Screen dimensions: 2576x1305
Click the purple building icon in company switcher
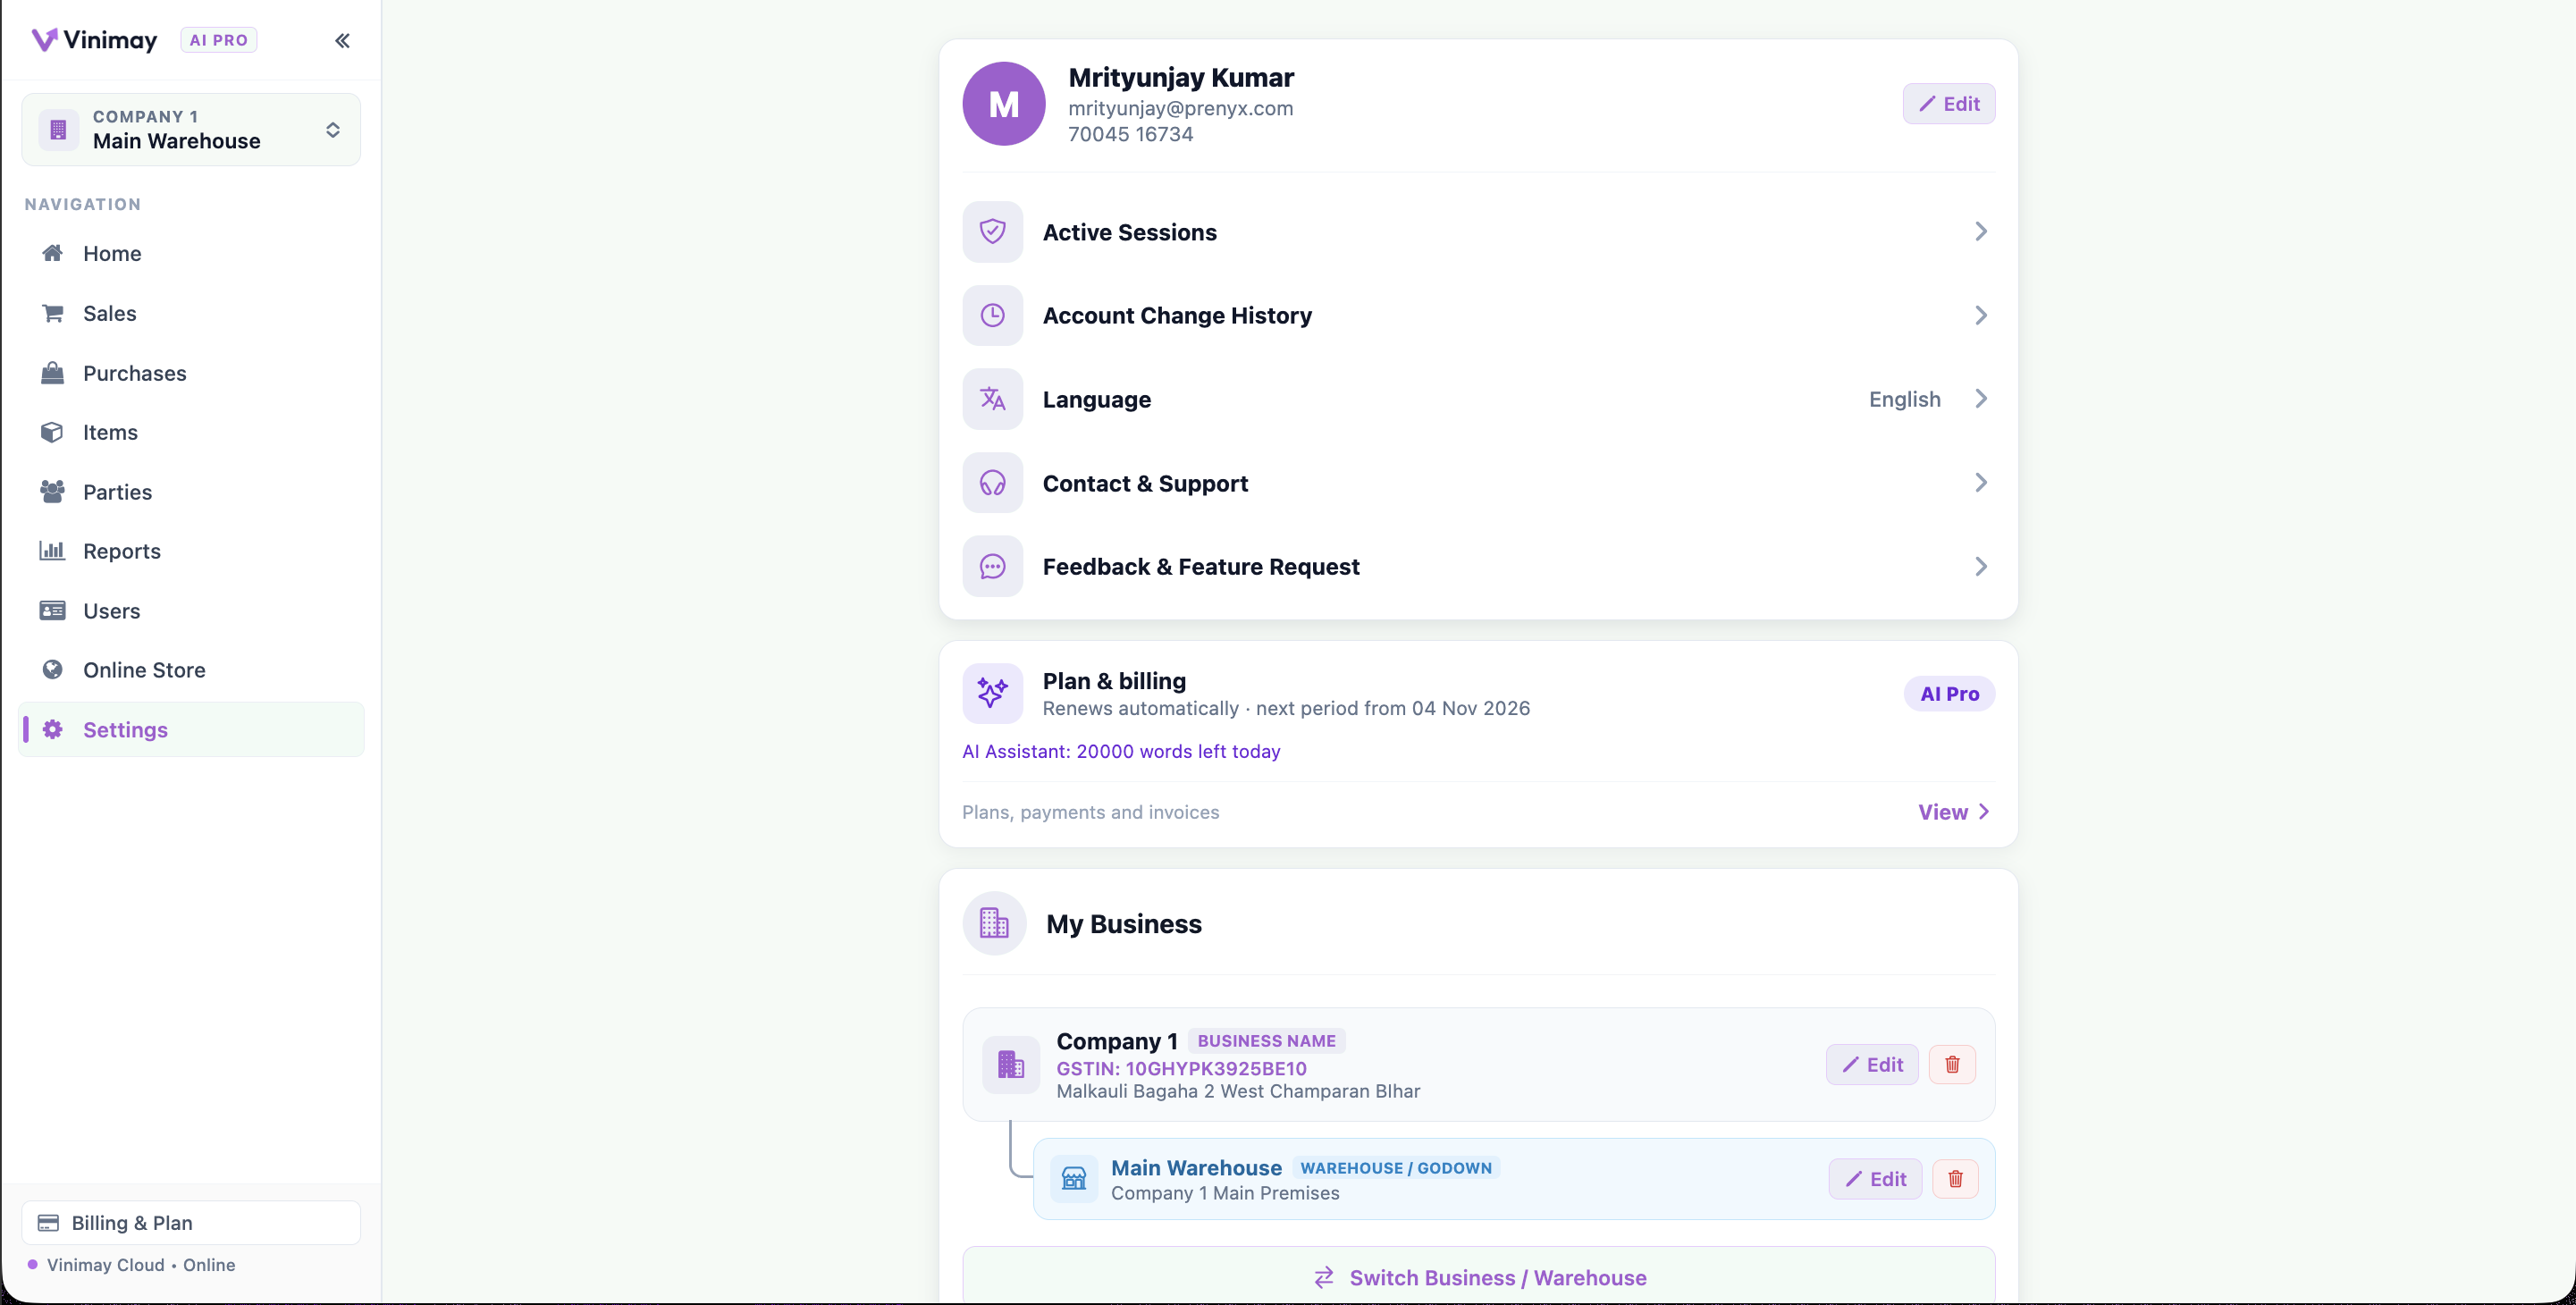(x=58, y=130)
